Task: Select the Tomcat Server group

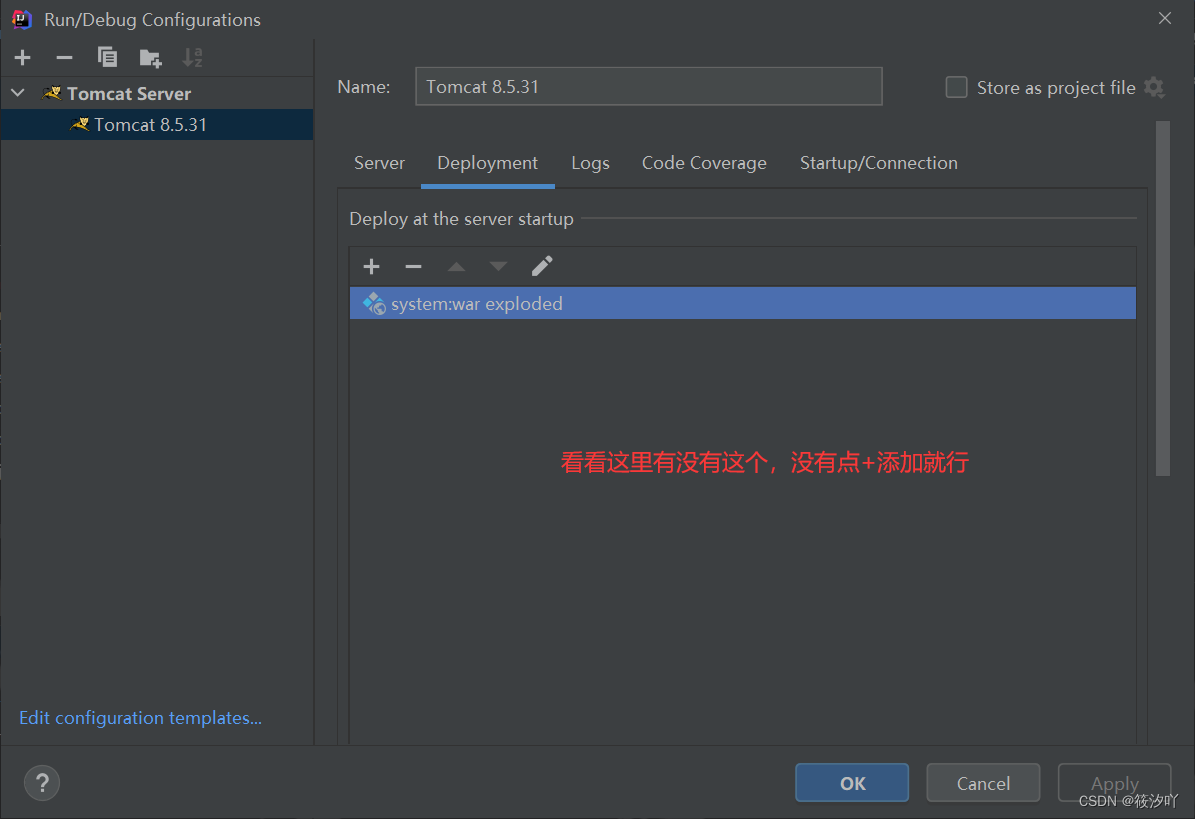Action: tap(129, 93)
